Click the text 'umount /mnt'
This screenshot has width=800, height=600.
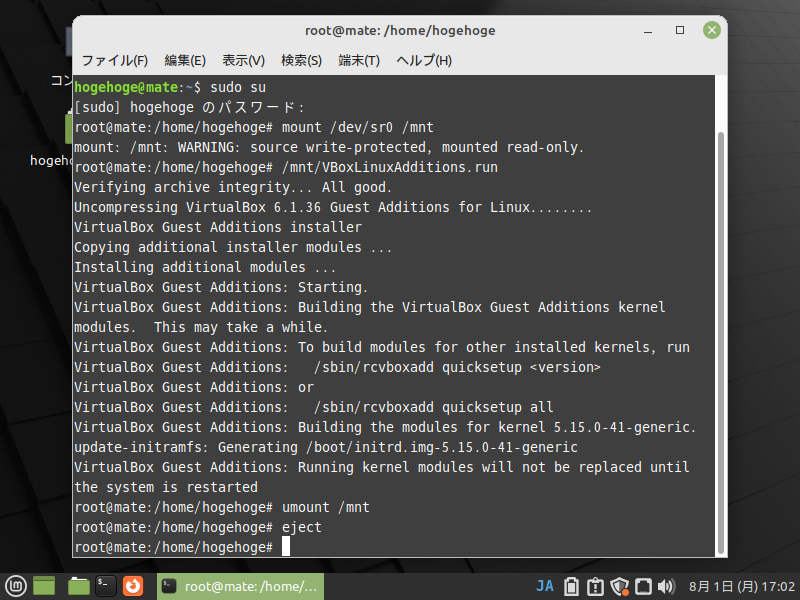326,507
